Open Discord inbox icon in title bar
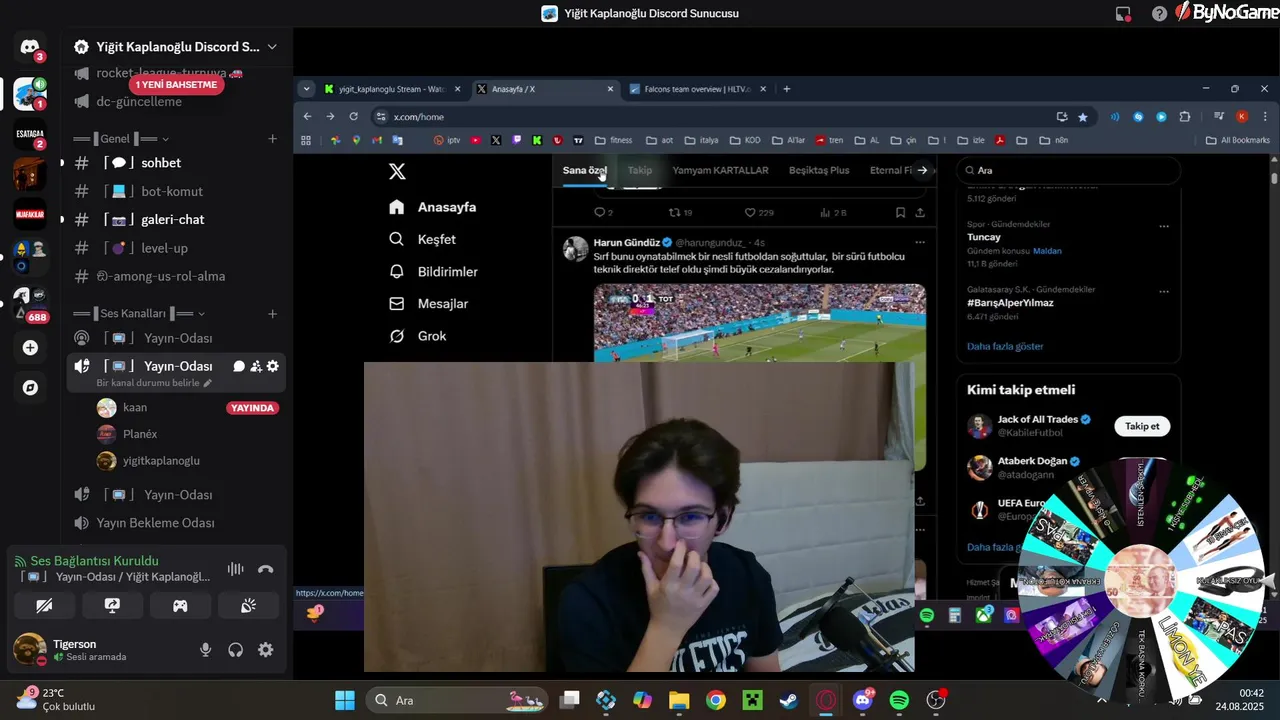1280x720 pixels. (1123, 14)
